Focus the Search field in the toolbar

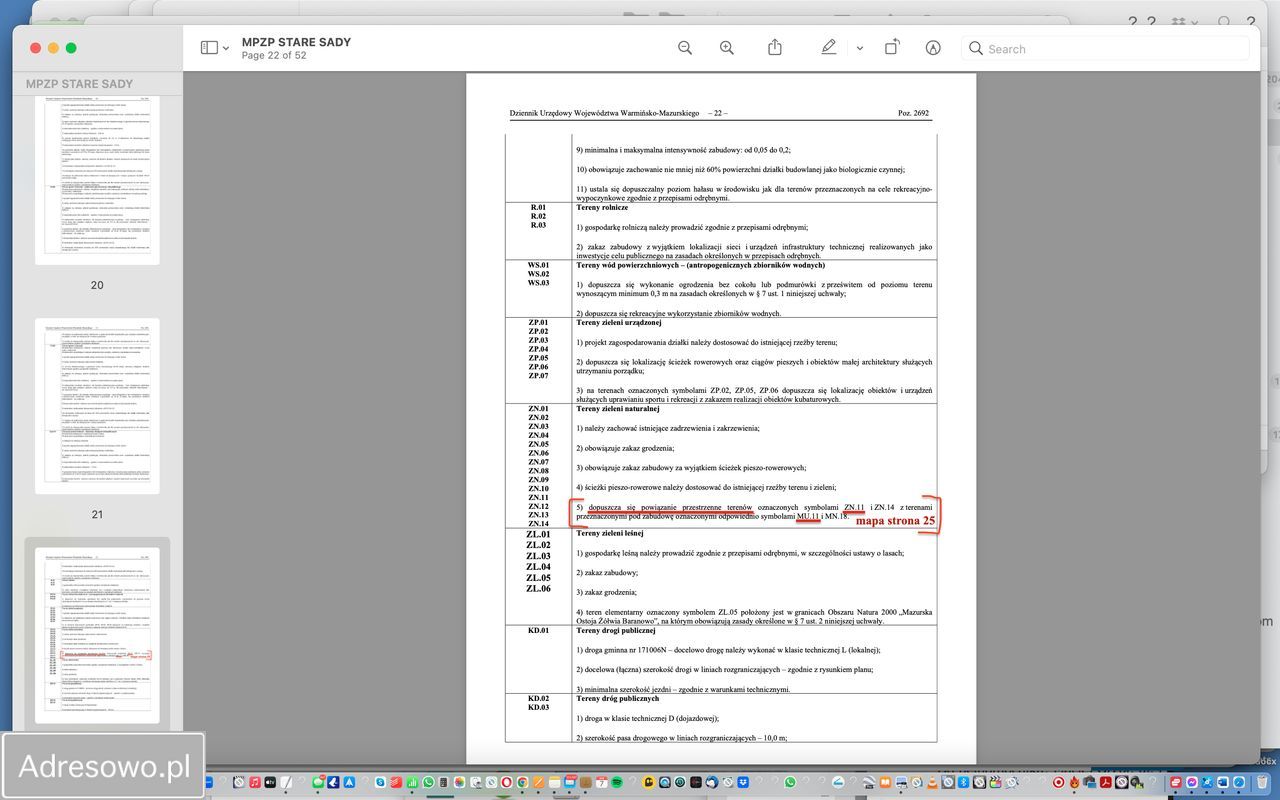coord(1105,48)
